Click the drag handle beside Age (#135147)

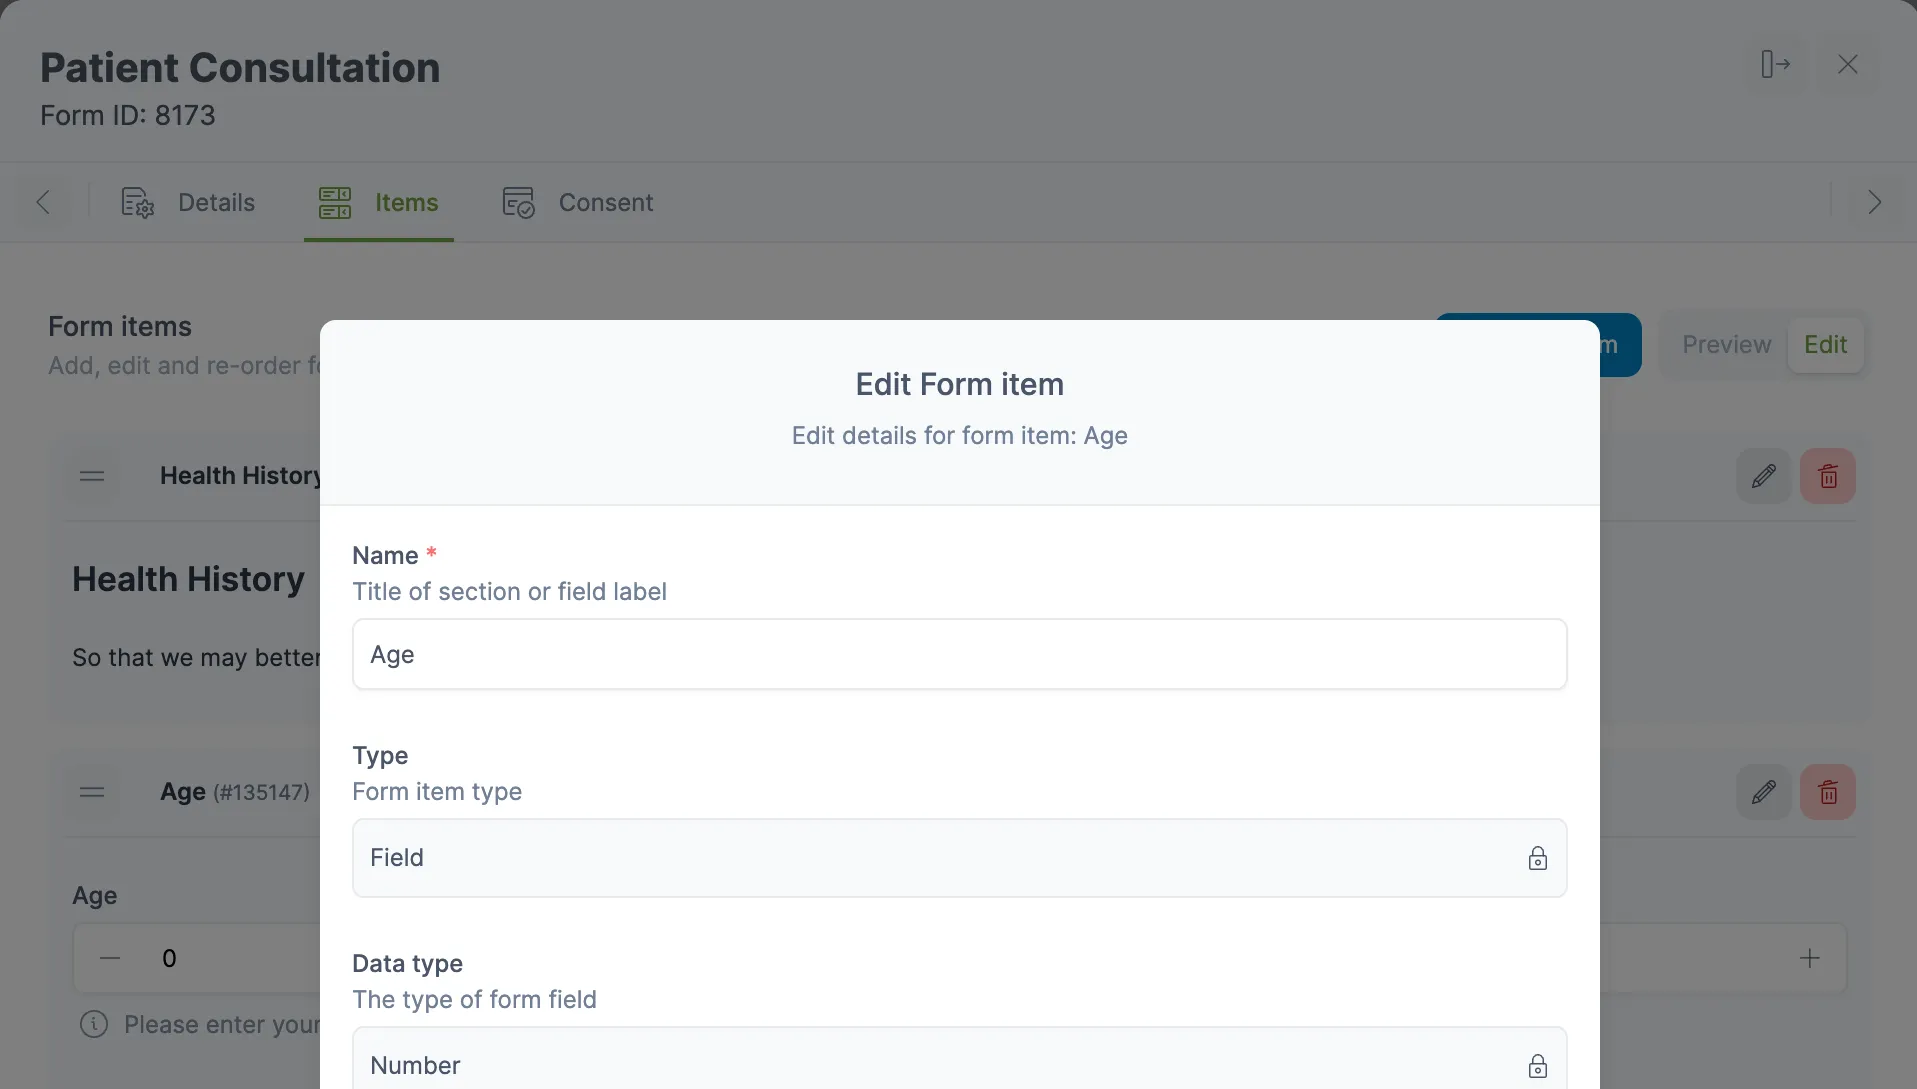[92, 792]
